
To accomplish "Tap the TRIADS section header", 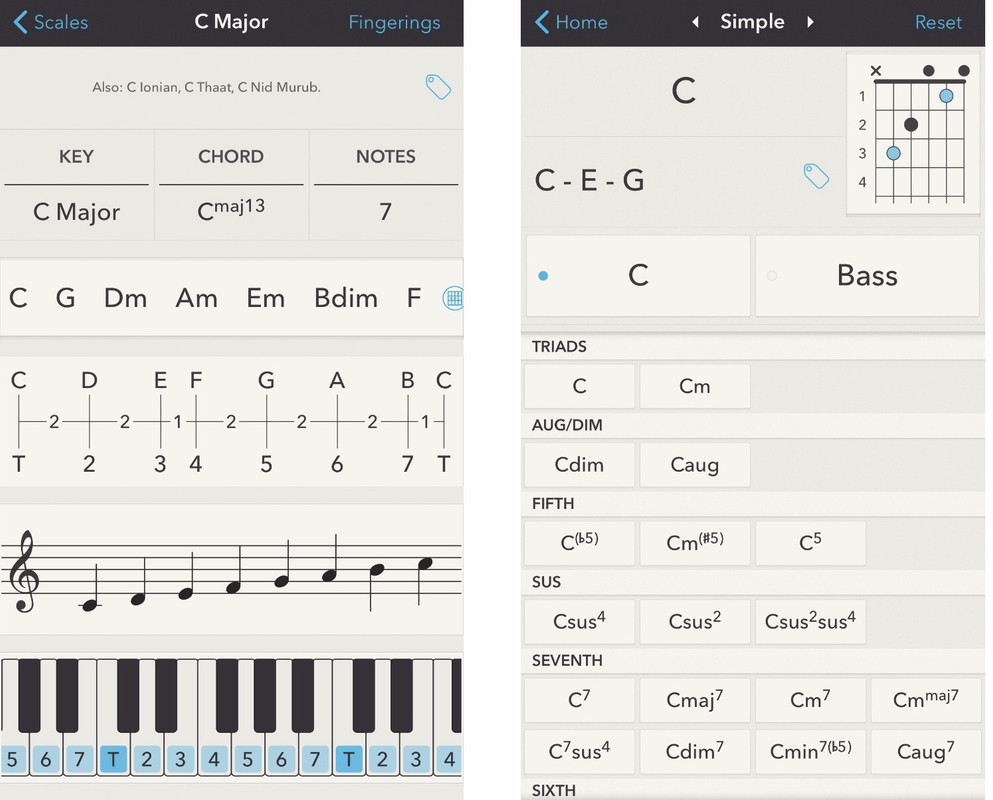I will tap(559, 346).
